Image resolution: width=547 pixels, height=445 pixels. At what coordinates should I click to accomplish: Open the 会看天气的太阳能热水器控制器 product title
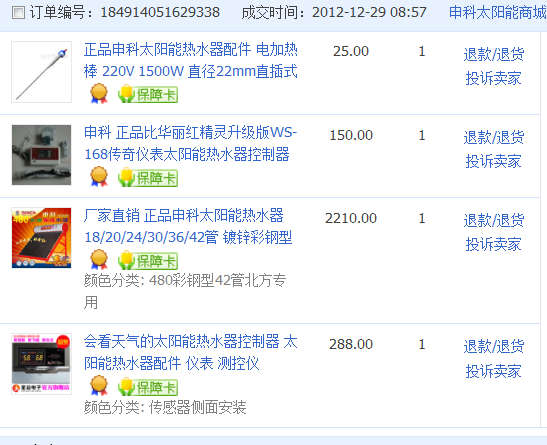tap(190, 352)
